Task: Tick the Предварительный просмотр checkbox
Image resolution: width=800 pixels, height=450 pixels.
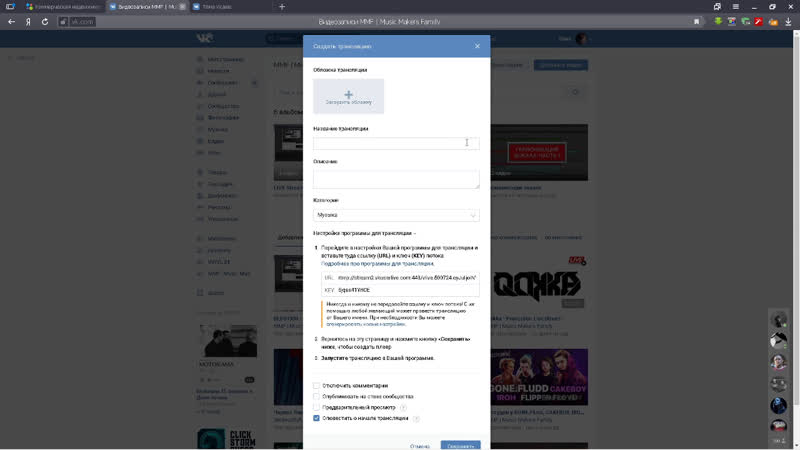Action: coord(317,408)
